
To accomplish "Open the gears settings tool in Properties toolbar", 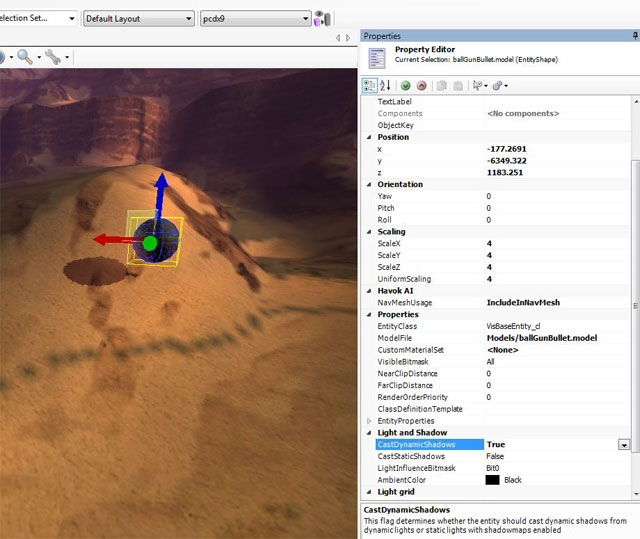I will [x=499, y=86].
